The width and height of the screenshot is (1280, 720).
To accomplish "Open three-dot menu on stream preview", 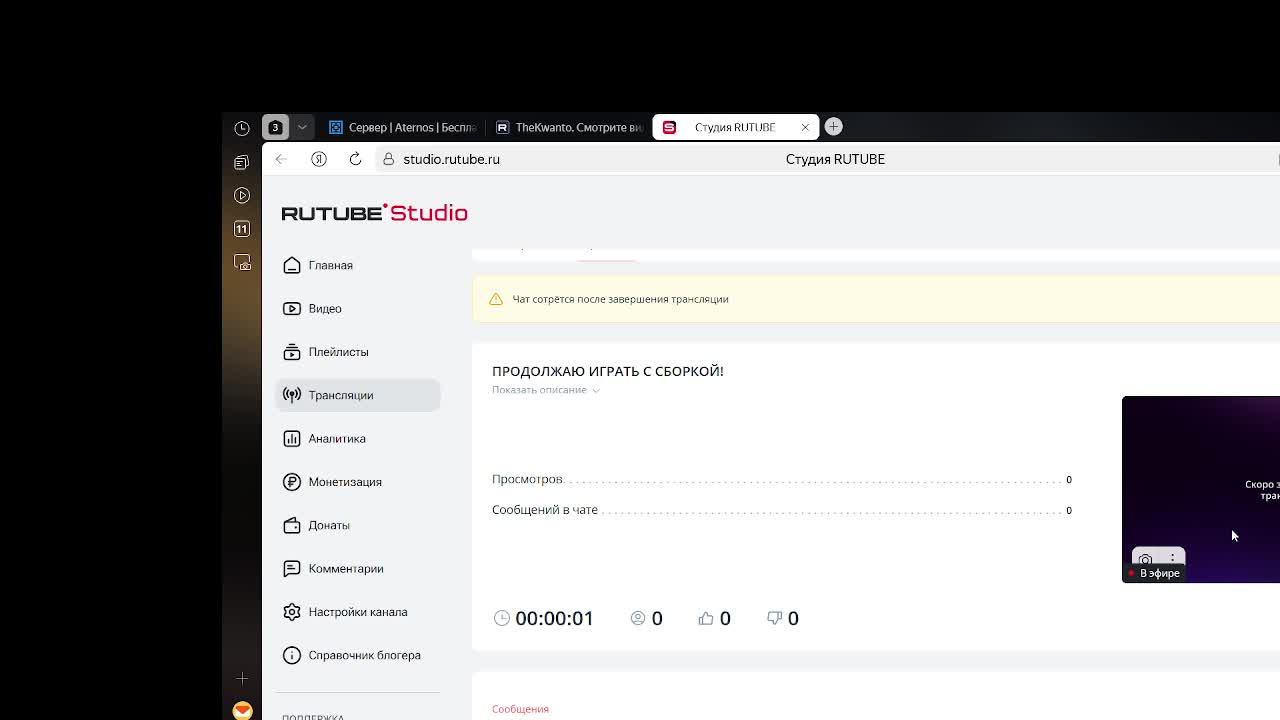I will pyautogui.click(x=1173, y=559).
